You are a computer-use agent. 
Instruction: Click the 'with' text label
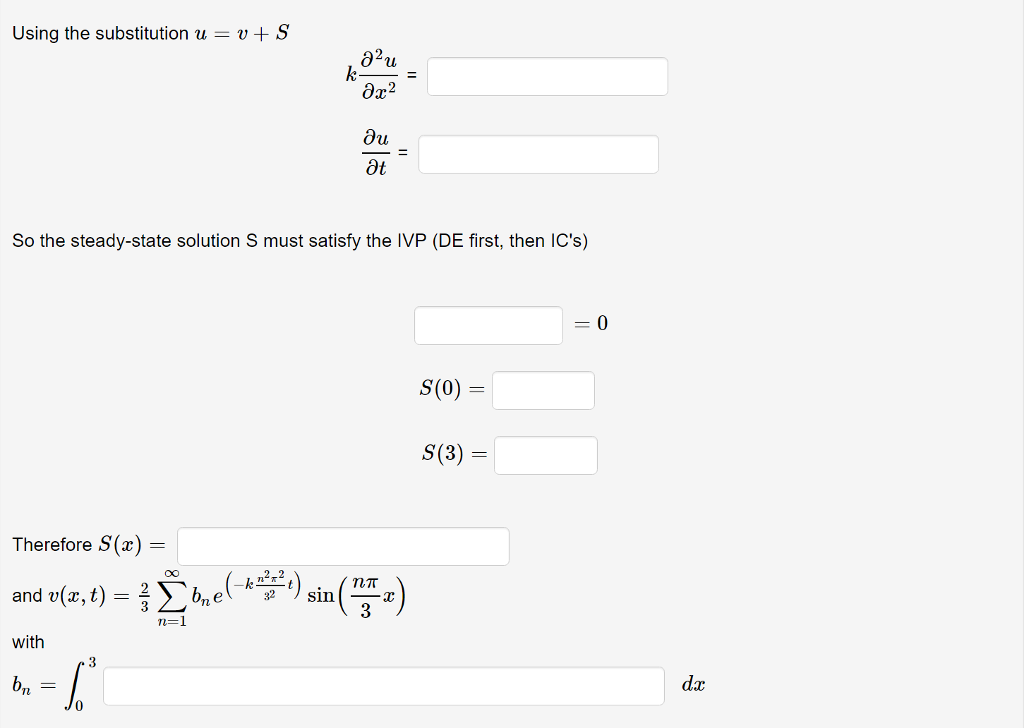[28, 641]
